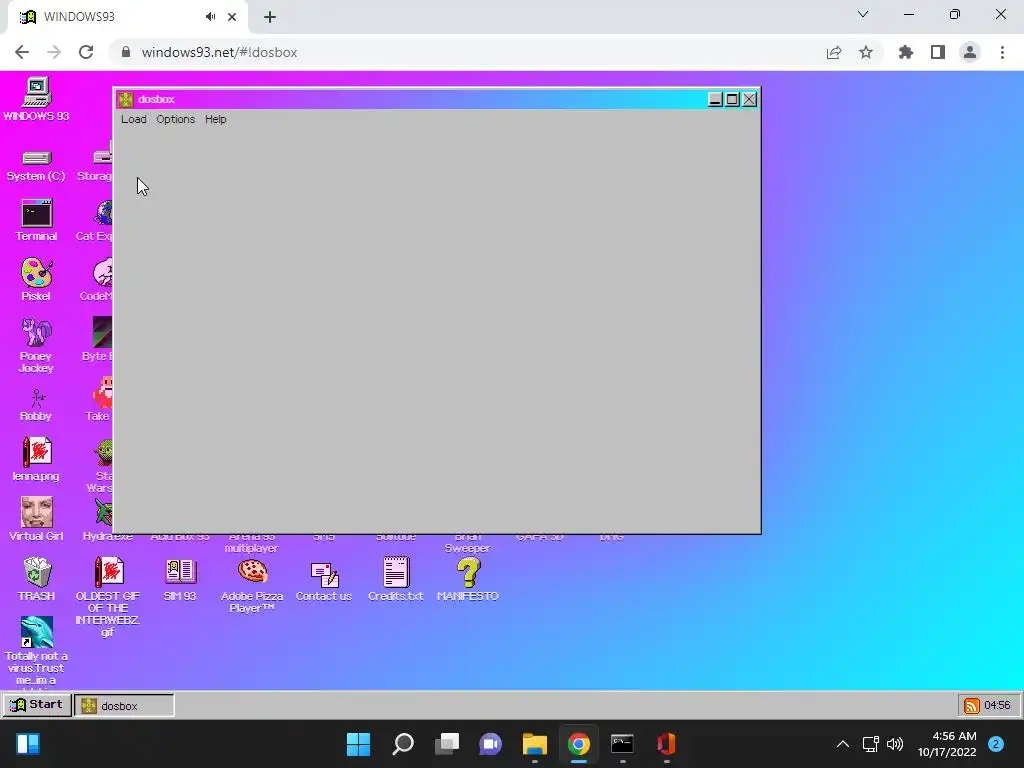Screen dimensions: 1024x768
Task: Open the Help menu in dosbox
Action: (216, 119)
